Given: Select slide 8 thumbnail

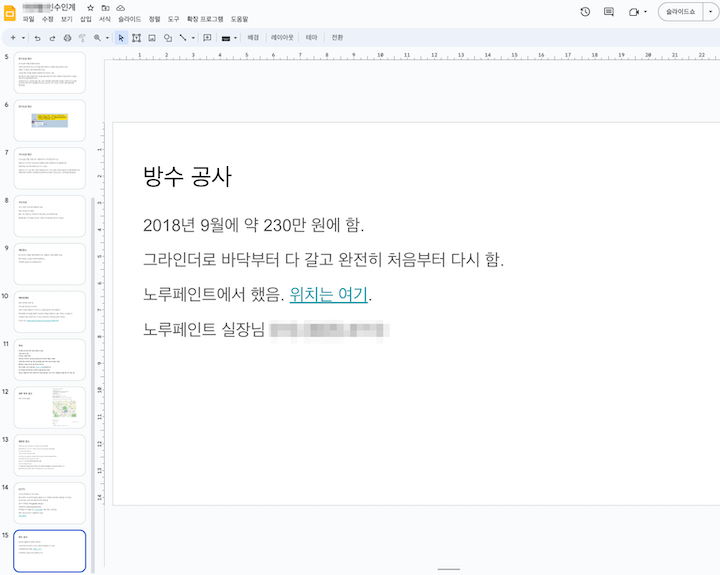Looking at the screenshot, I should (x=50, y=216).
